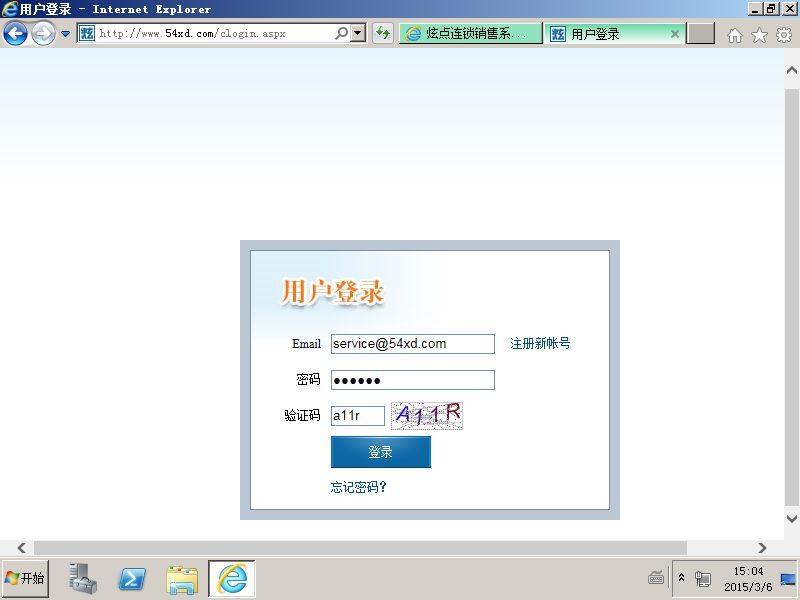Screen dimensions: 800x600
Task: Click the 忘记密码? forgot password link
Action: [x=358, y=487]
